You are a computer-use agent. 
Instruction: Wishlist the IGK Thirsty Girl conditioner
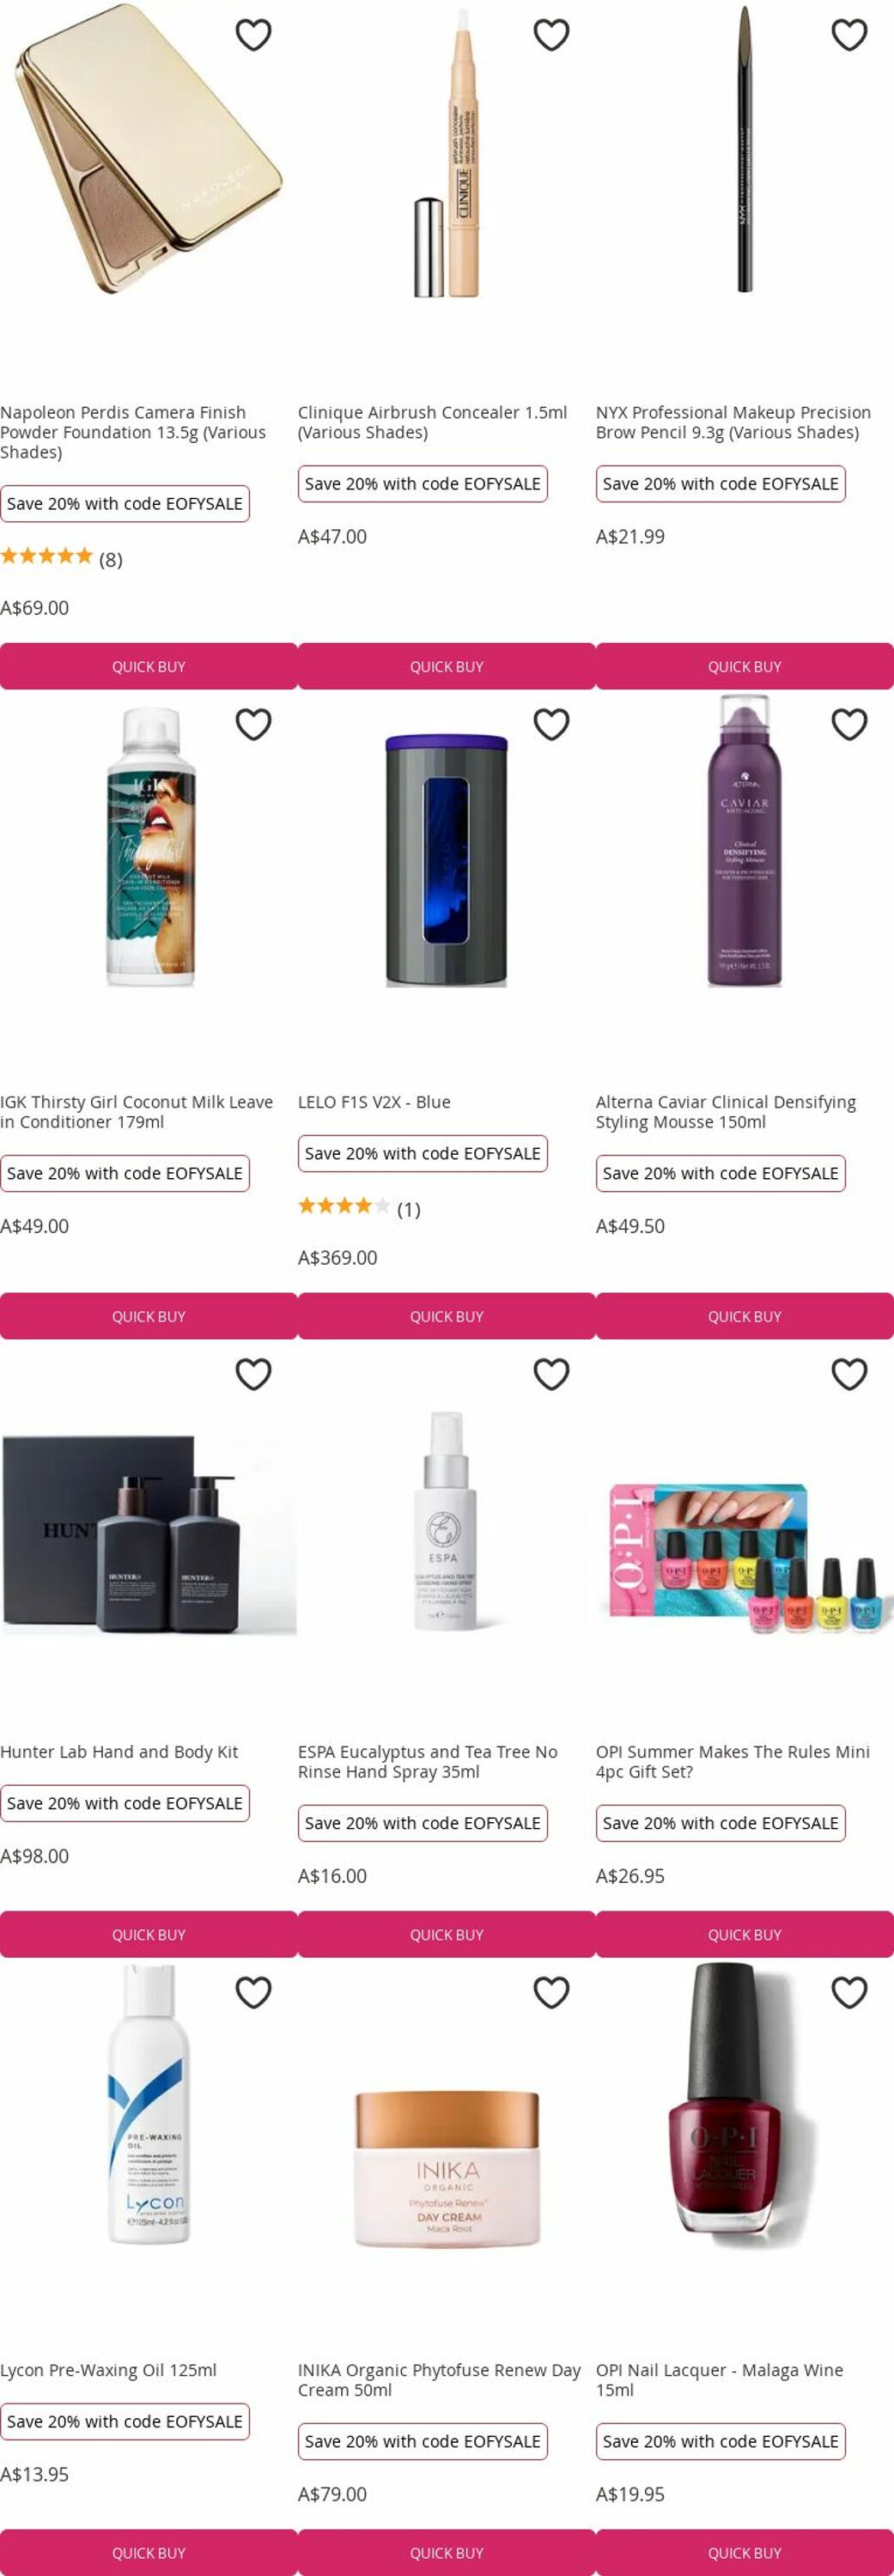click(x=253, y=724)
